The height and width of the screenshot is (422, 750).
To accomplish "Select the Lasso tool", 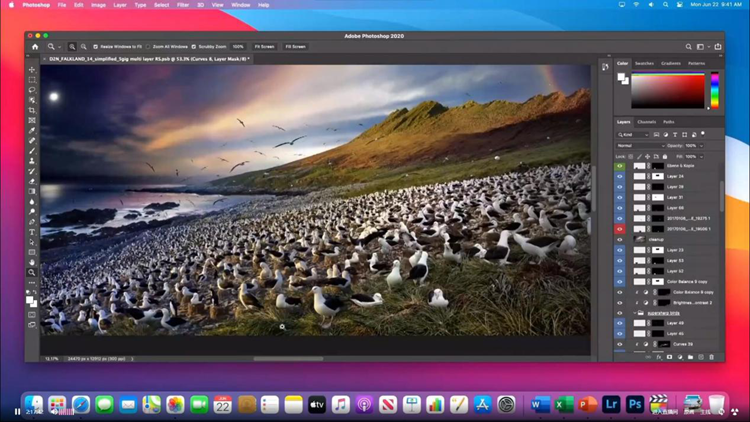I will click(32, 90).
